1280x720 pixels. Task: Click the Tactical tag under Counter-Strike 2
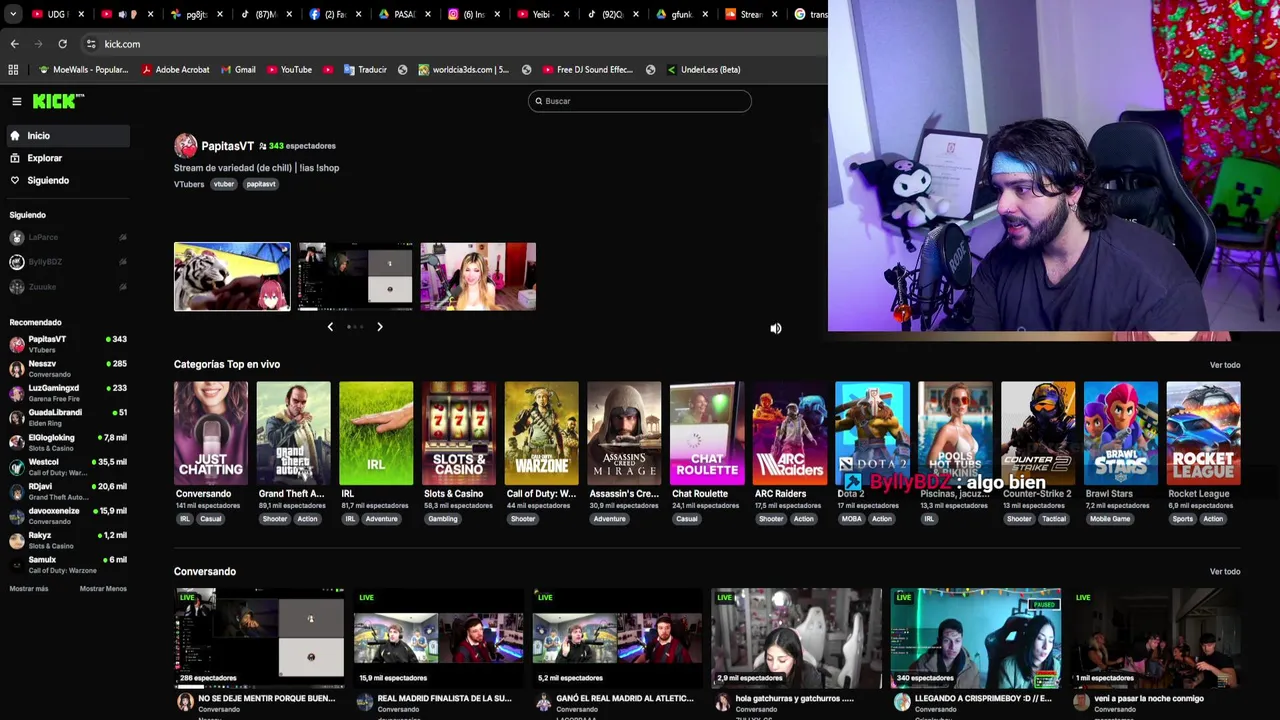coord(1054,519)
